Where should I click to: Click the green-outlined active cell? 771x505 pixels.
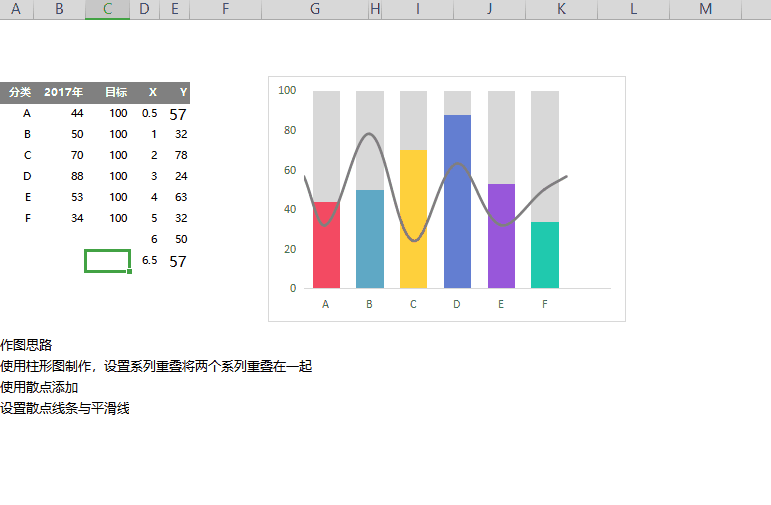[x=107, y=261]
